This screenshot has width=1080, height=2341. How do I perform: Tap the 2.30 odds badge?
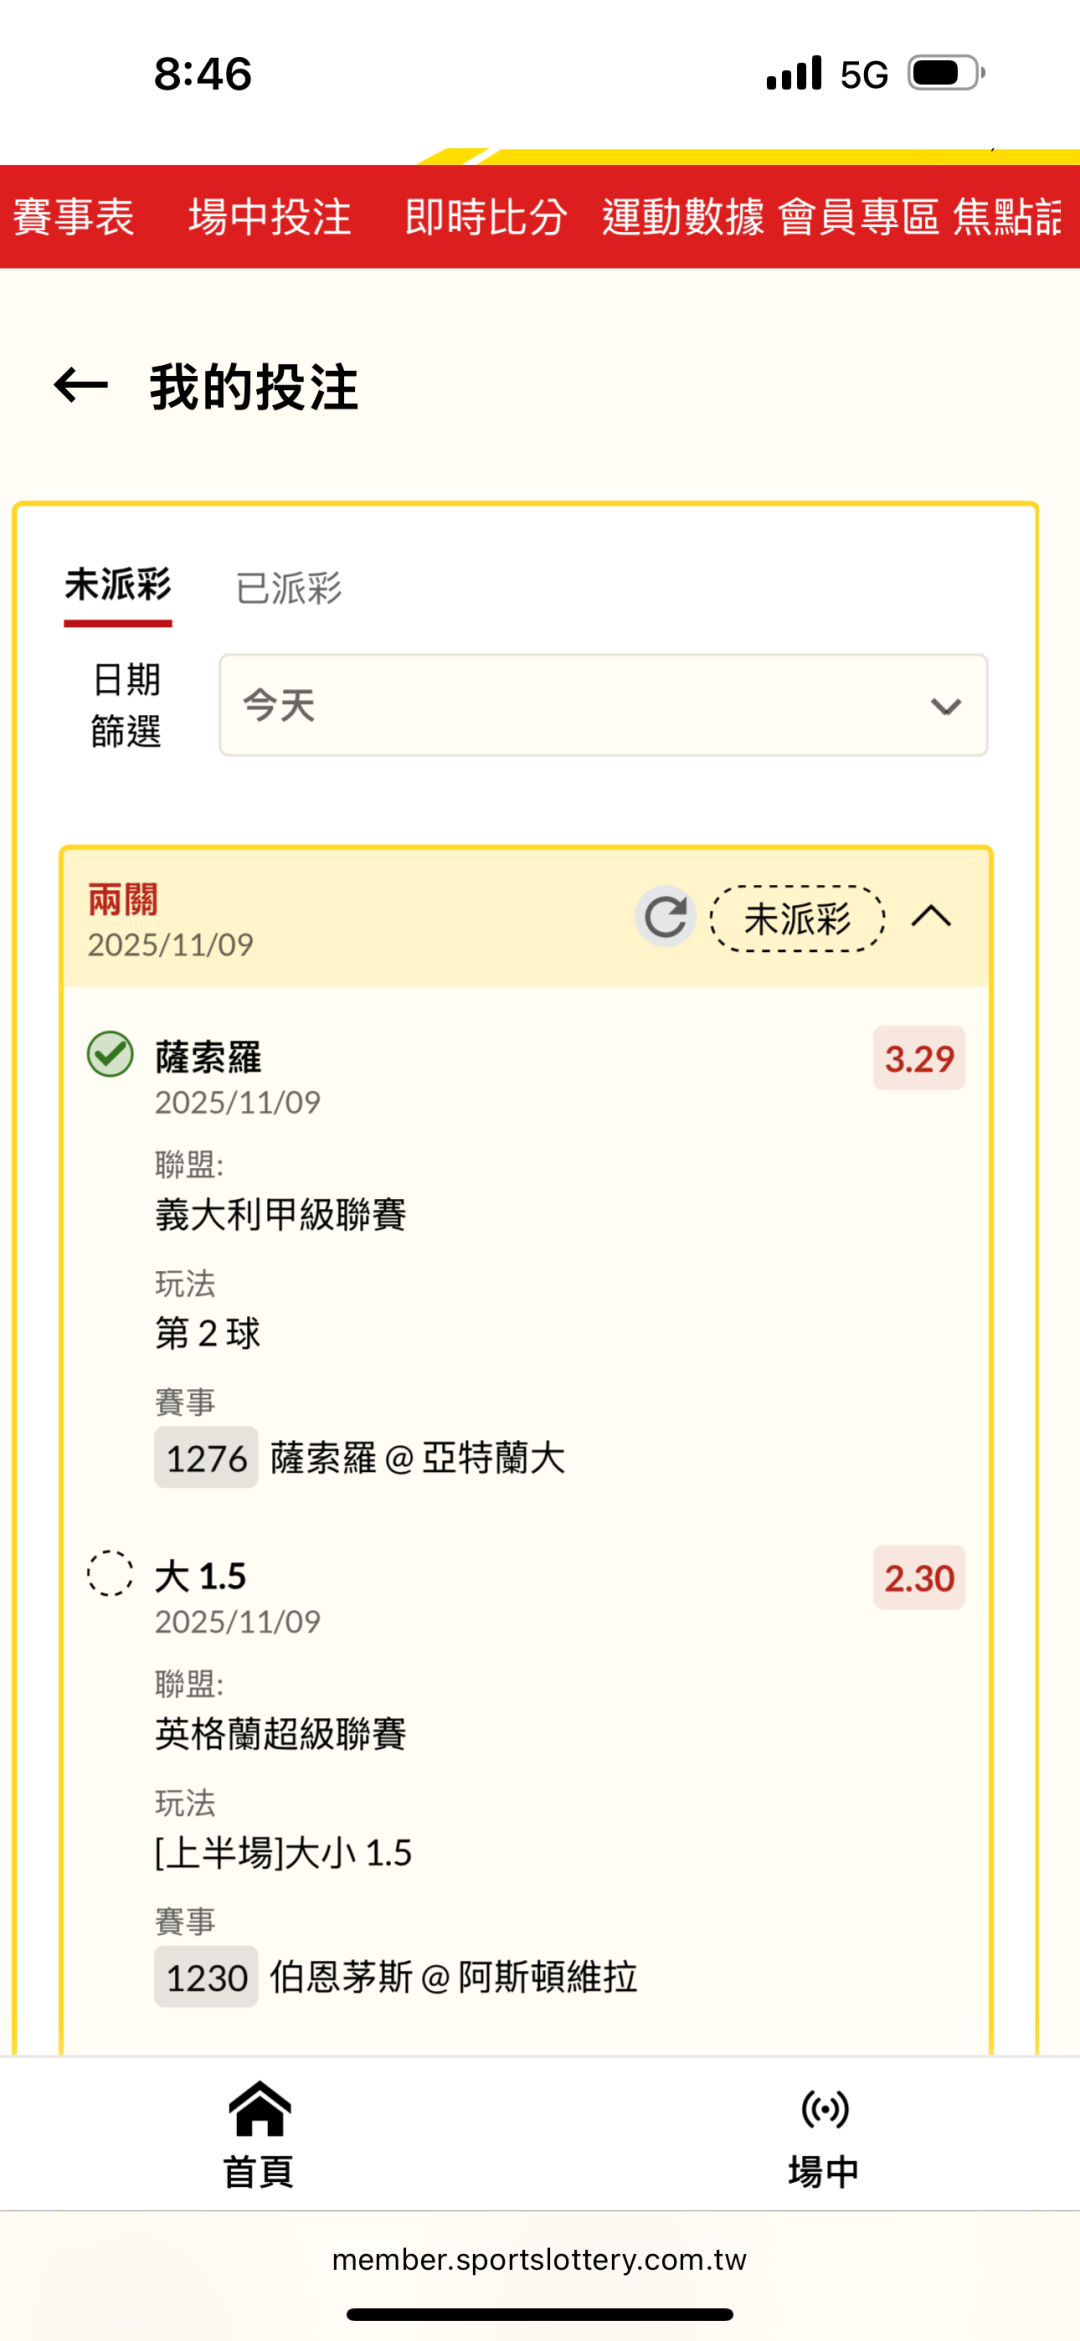[x=919, y=1578]
